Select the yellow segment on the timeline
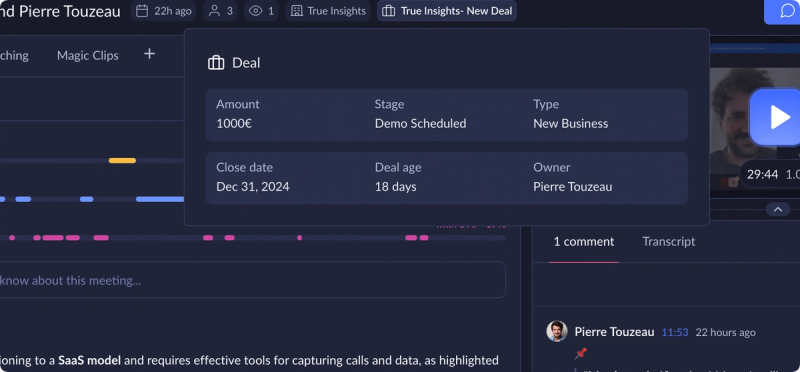Viewport: 800px width, 372px height. (122, 161)
